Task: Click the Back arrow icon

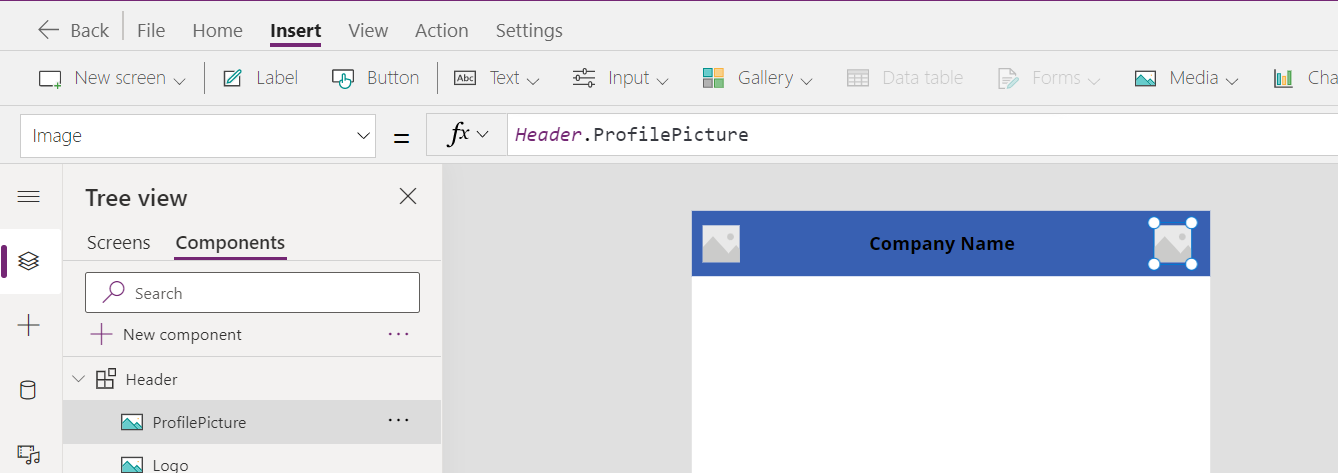Action: pyautogui.click(x=48, y=30)
